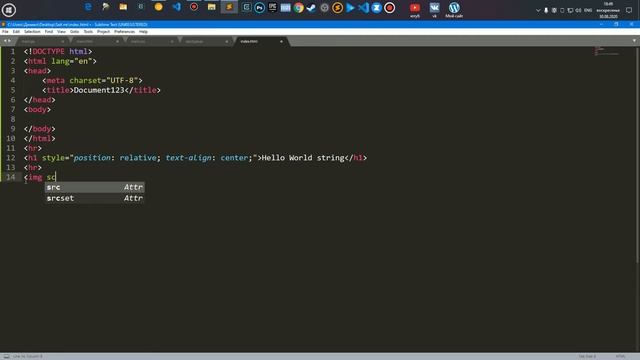
Task: Open the HTML syntax selector in status bar
Action: point(620,356)
